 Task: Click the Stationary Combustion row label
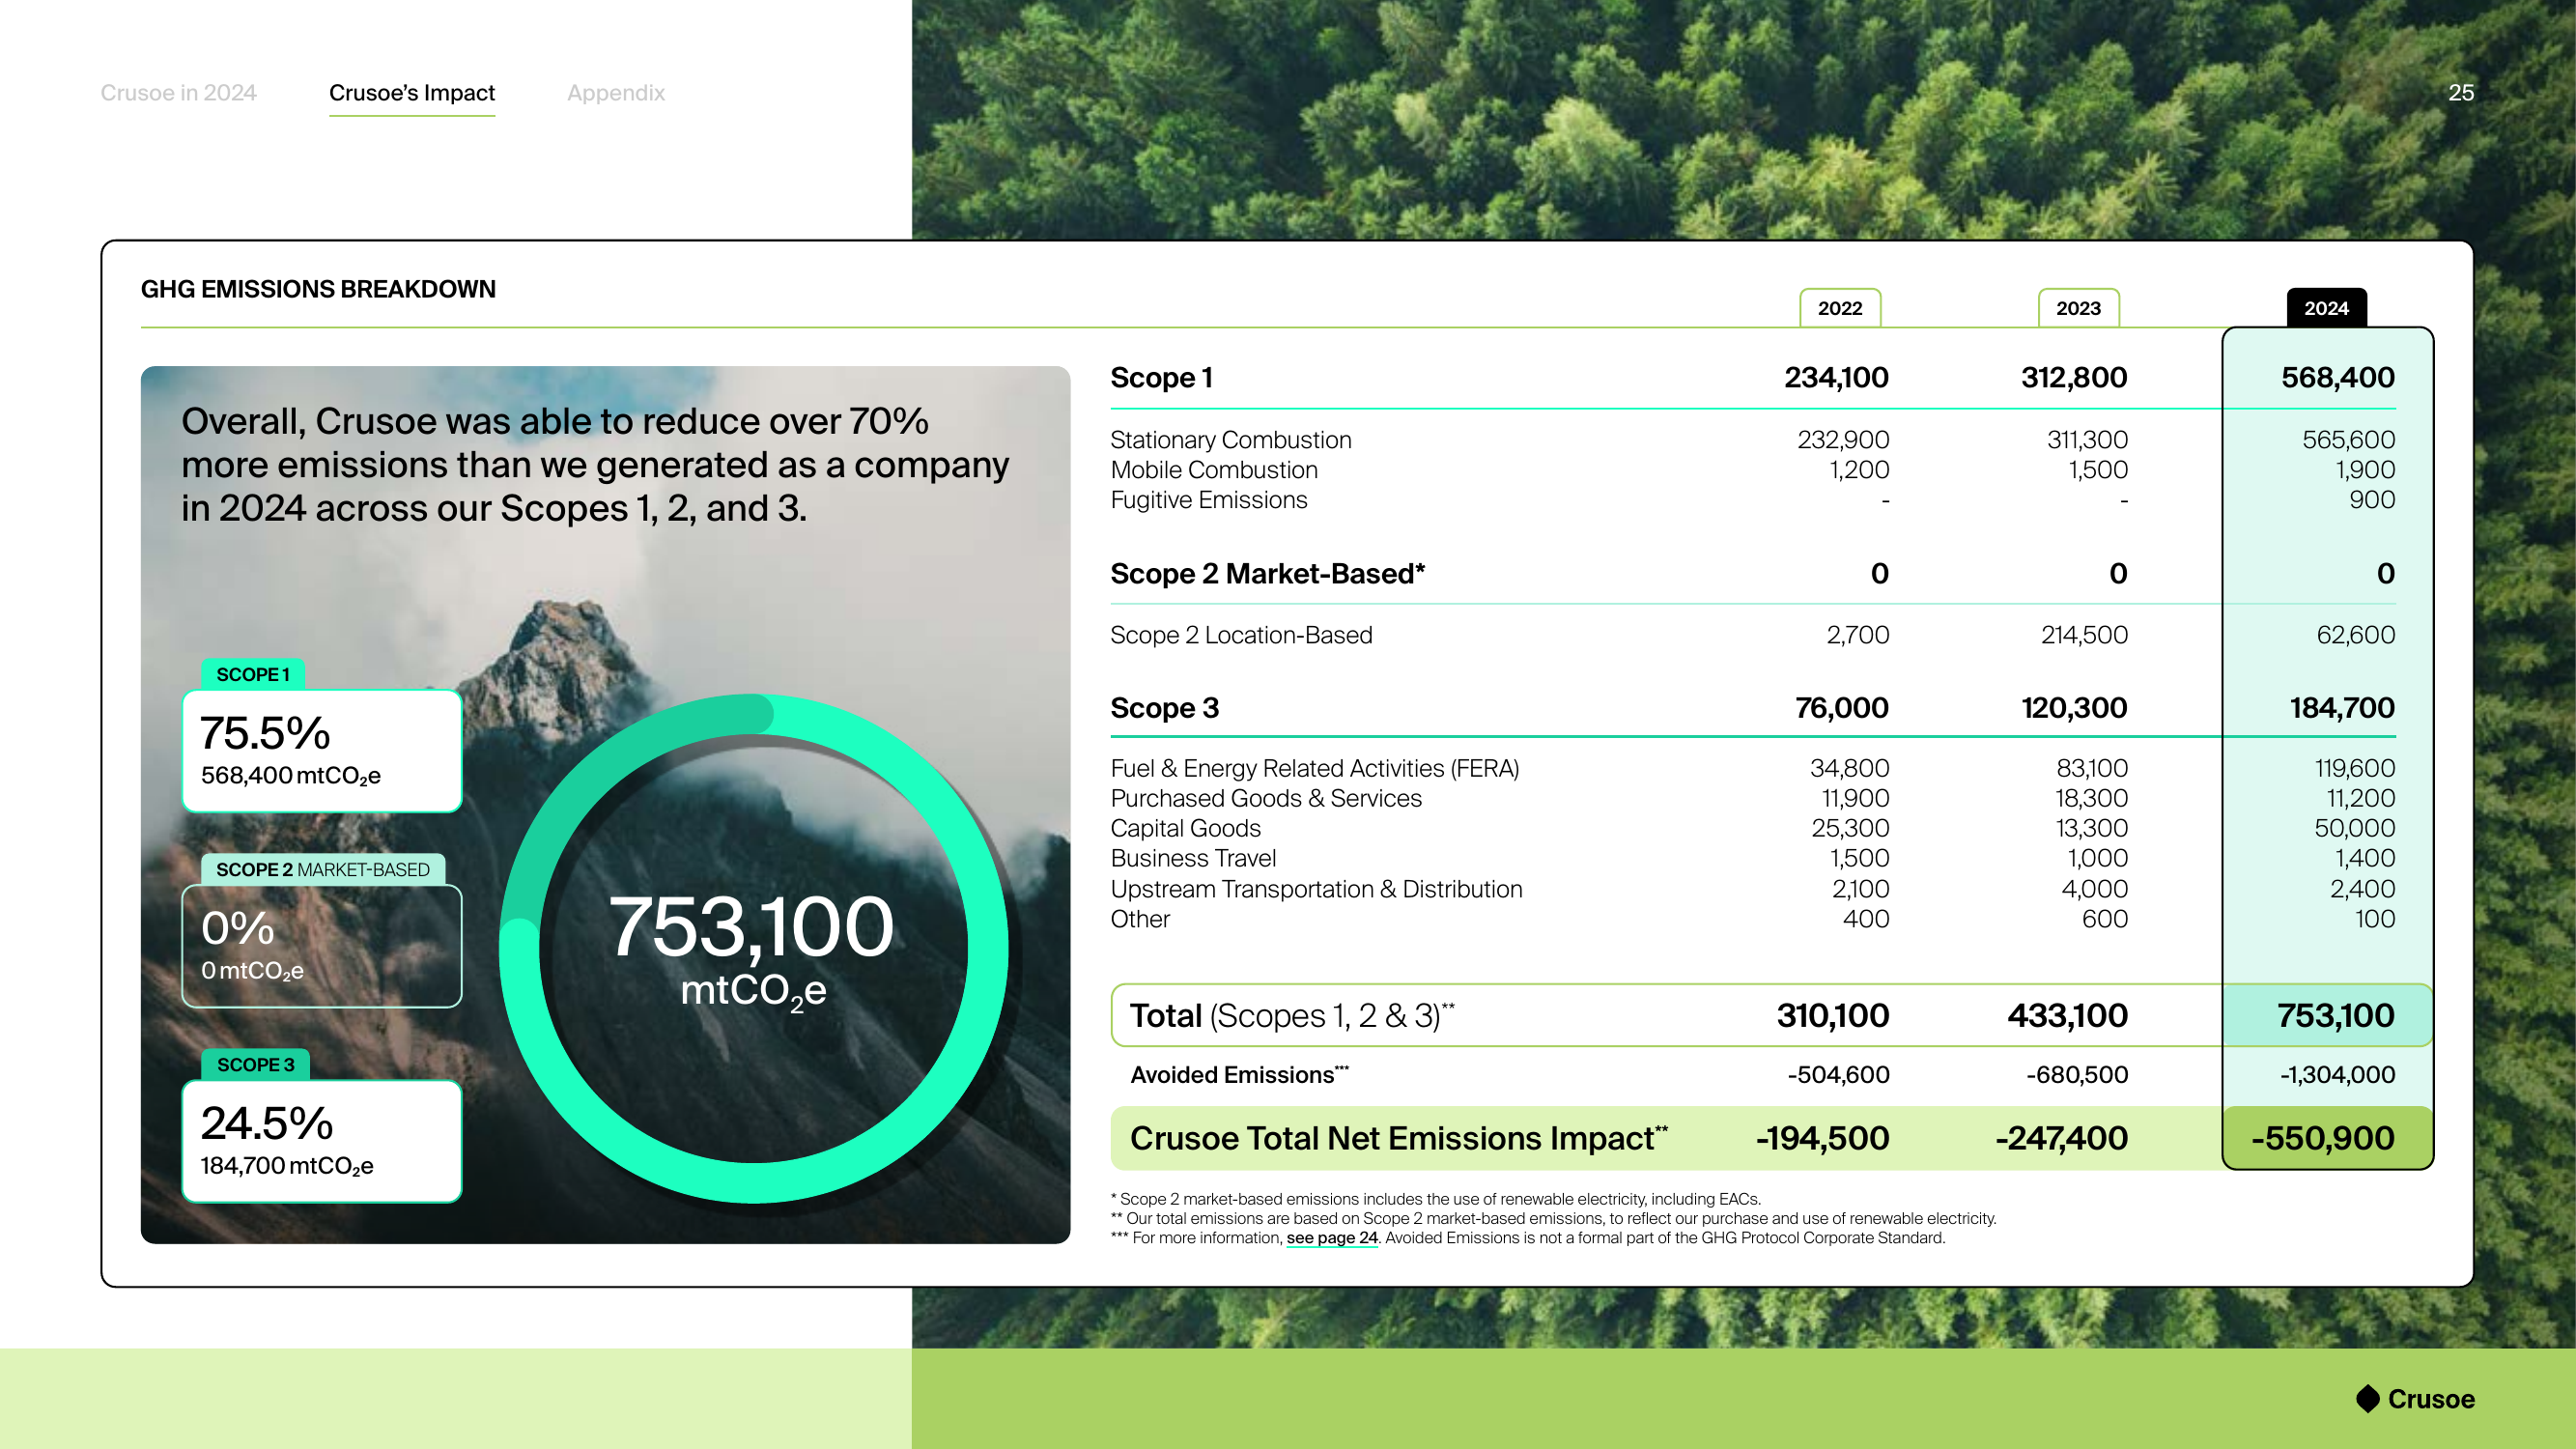point(1231,440)
